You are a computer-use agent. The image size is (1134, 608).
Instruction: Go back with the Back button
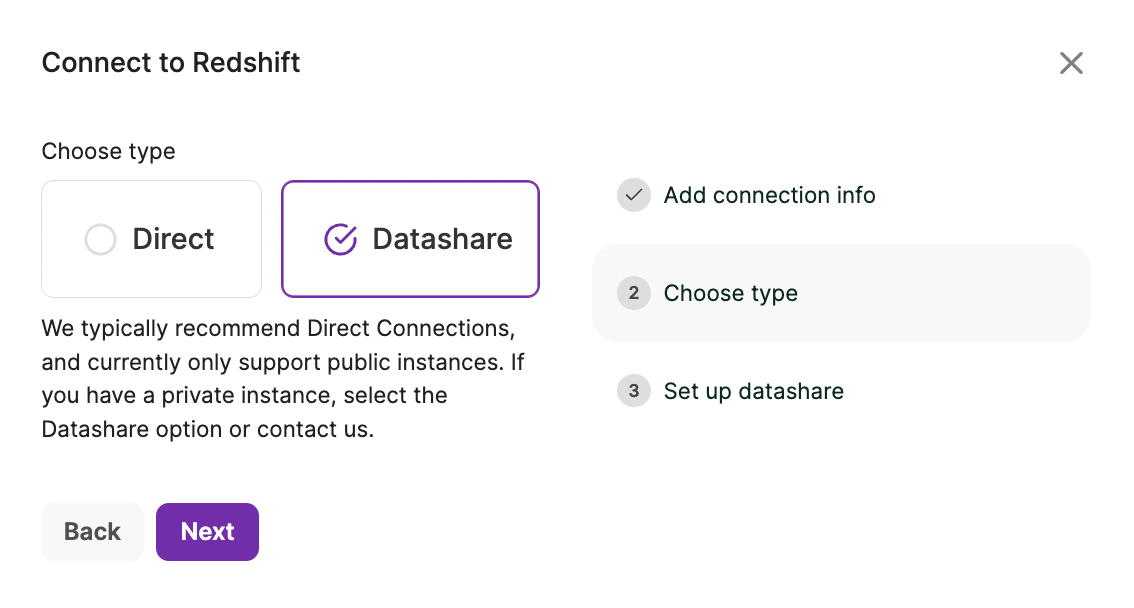pyautogui.click(x=92, y=532)
